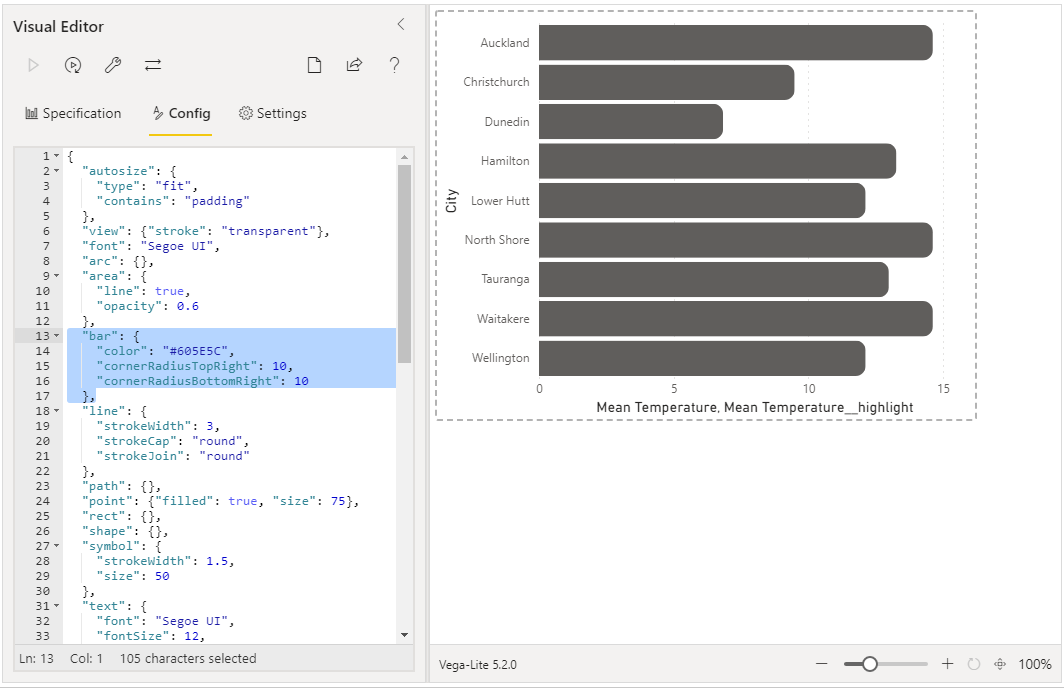Click the editor scrollbar up arrow
The width and height of the screenshot is (1064, 688).
[x=404, y=157]
